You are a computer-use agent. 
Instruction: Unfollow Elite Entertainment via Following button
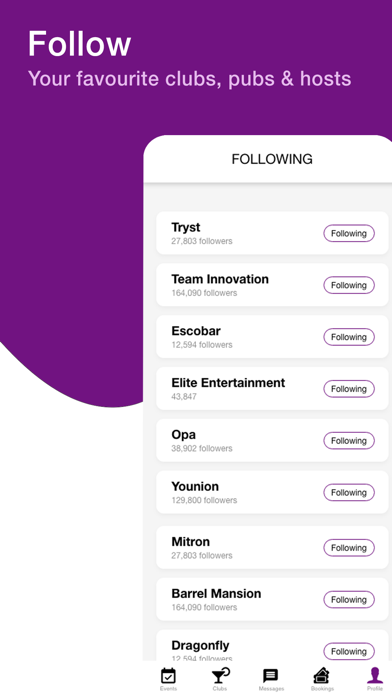point(349,389)
